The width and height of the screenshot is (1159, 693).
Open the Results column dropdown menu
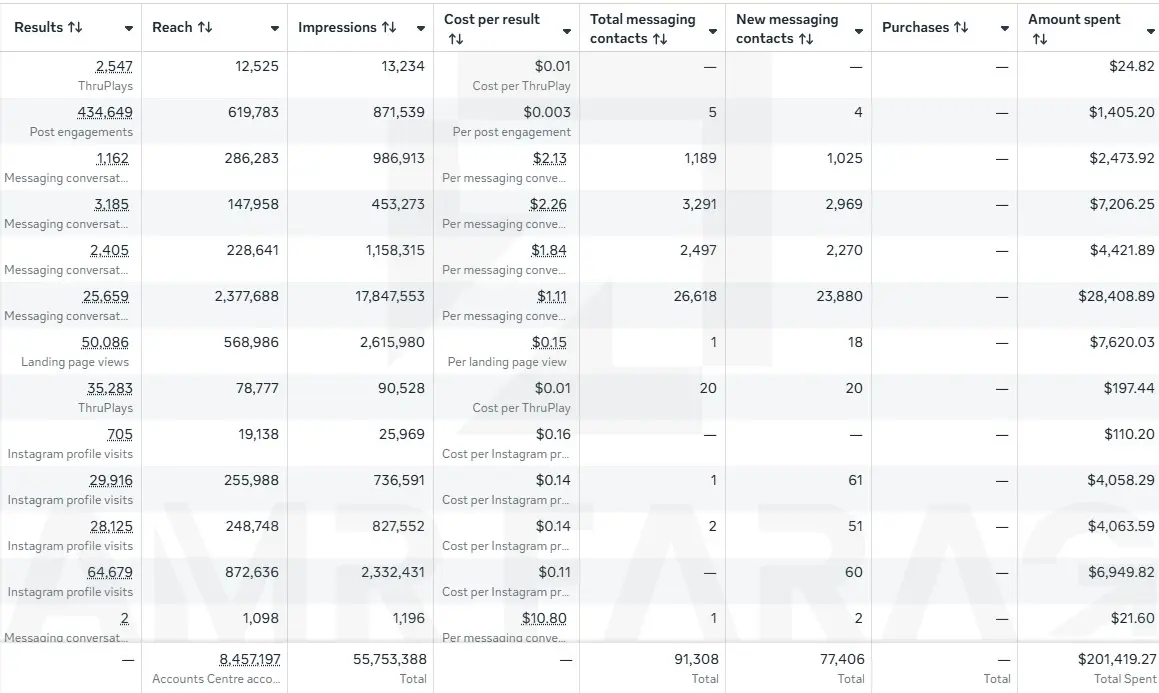129,29
